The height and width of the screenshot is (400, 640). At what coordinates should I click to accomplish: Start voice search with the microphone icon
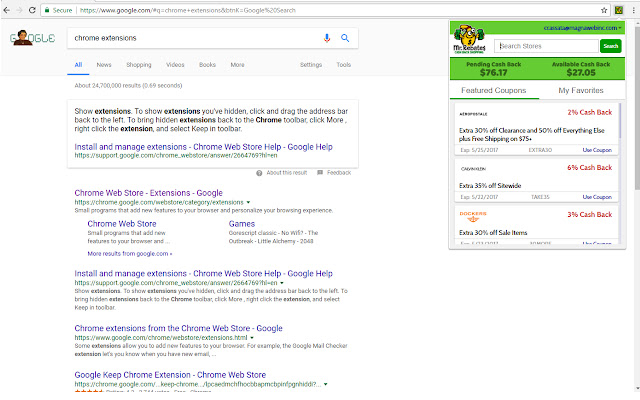[327, 38]
